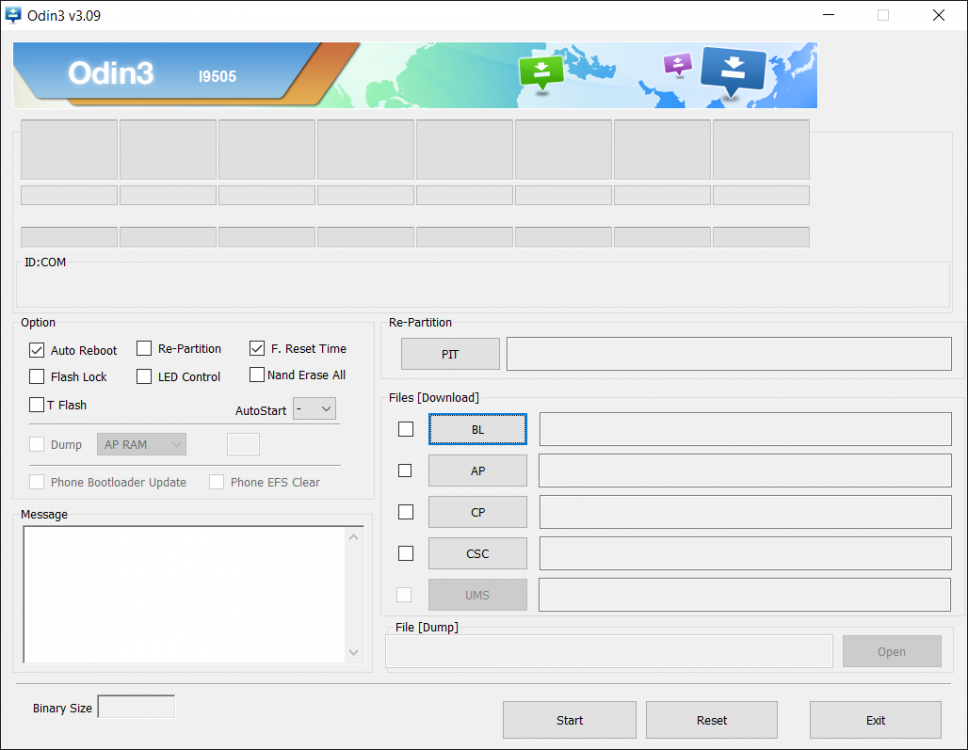Click the Odin3 app icon in title bar

coord(14,15)
